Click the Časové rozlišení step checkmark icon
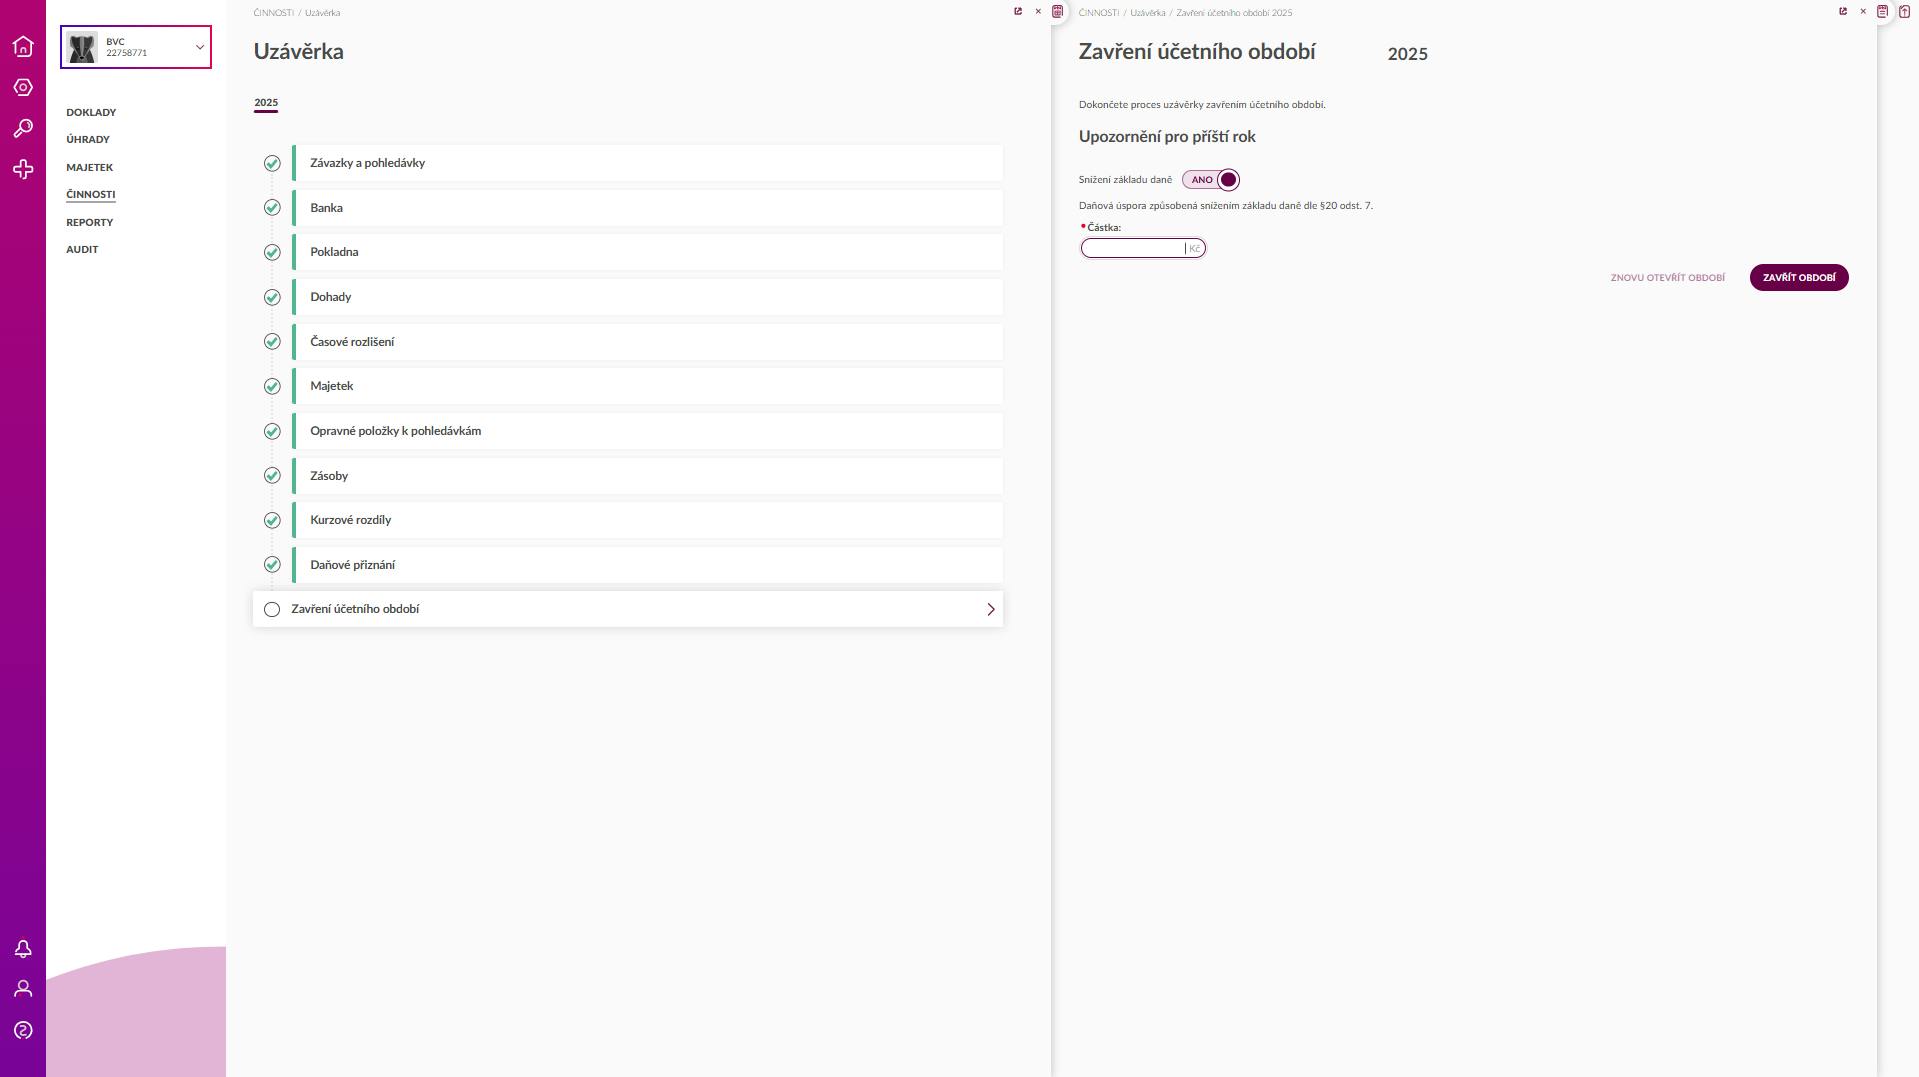Viewport: 1919px width, 1077px height. (x=272, y=342)
